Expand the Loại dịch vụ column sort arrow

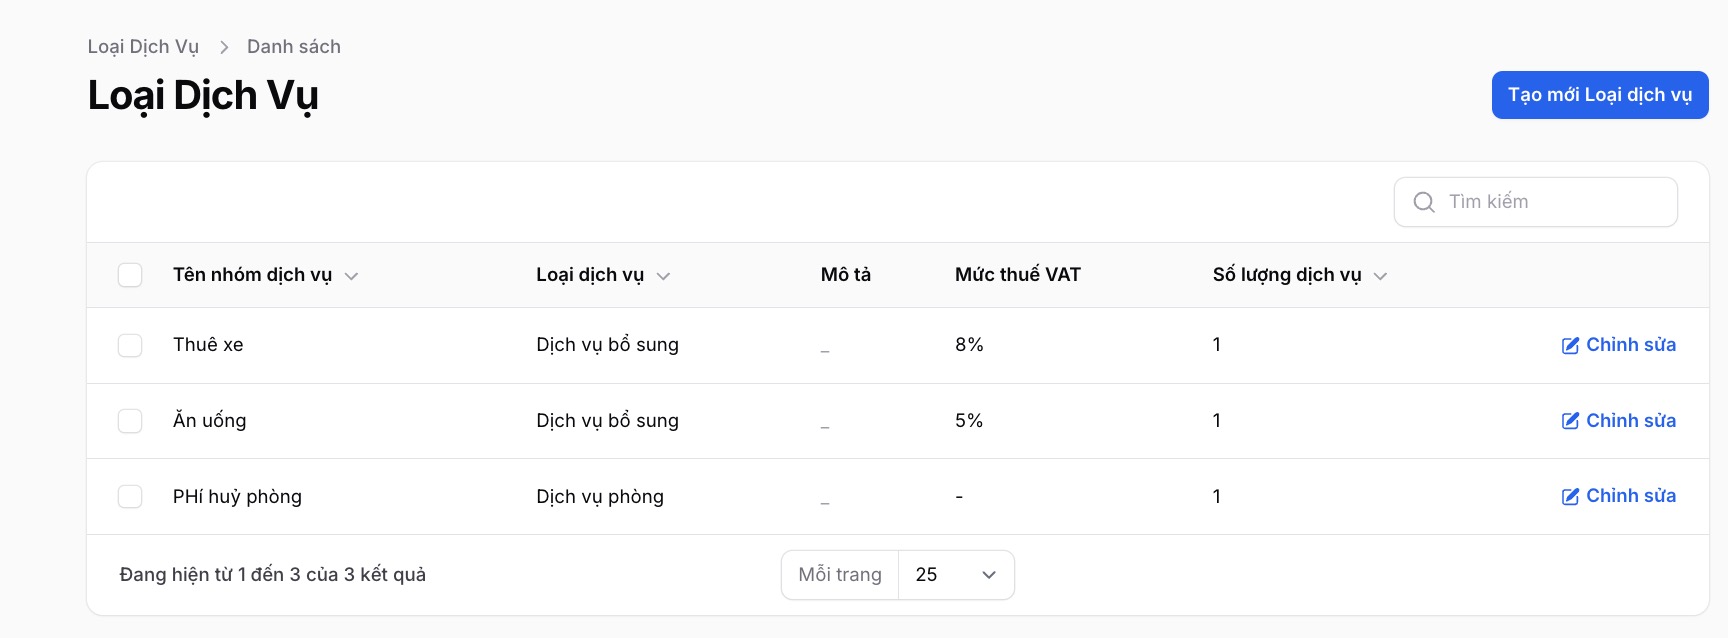(663, 277)
